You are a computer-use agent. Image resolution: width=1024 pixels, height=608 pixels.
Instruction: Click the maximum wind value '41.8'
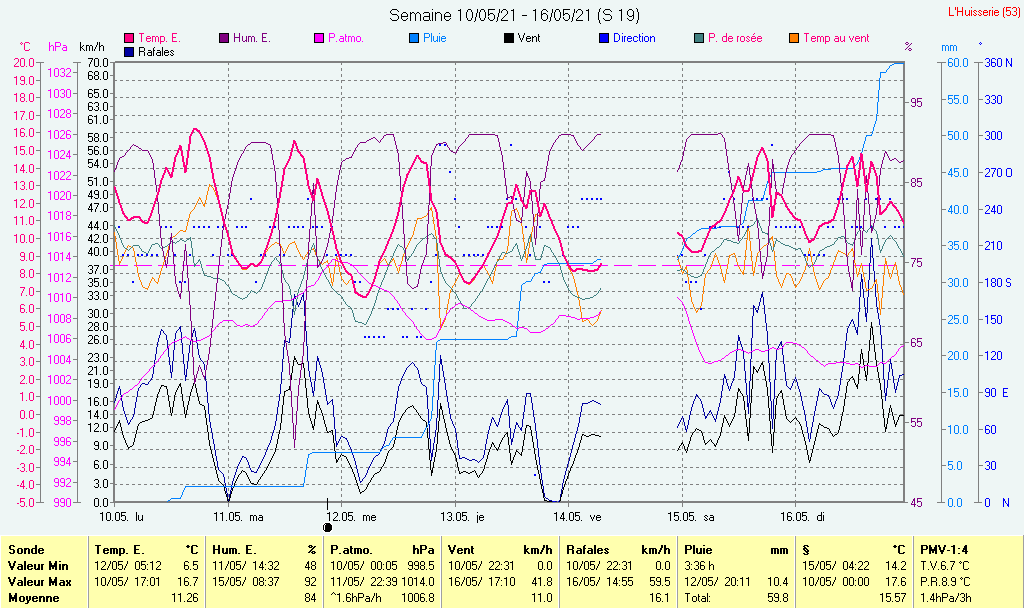[541, 581]
